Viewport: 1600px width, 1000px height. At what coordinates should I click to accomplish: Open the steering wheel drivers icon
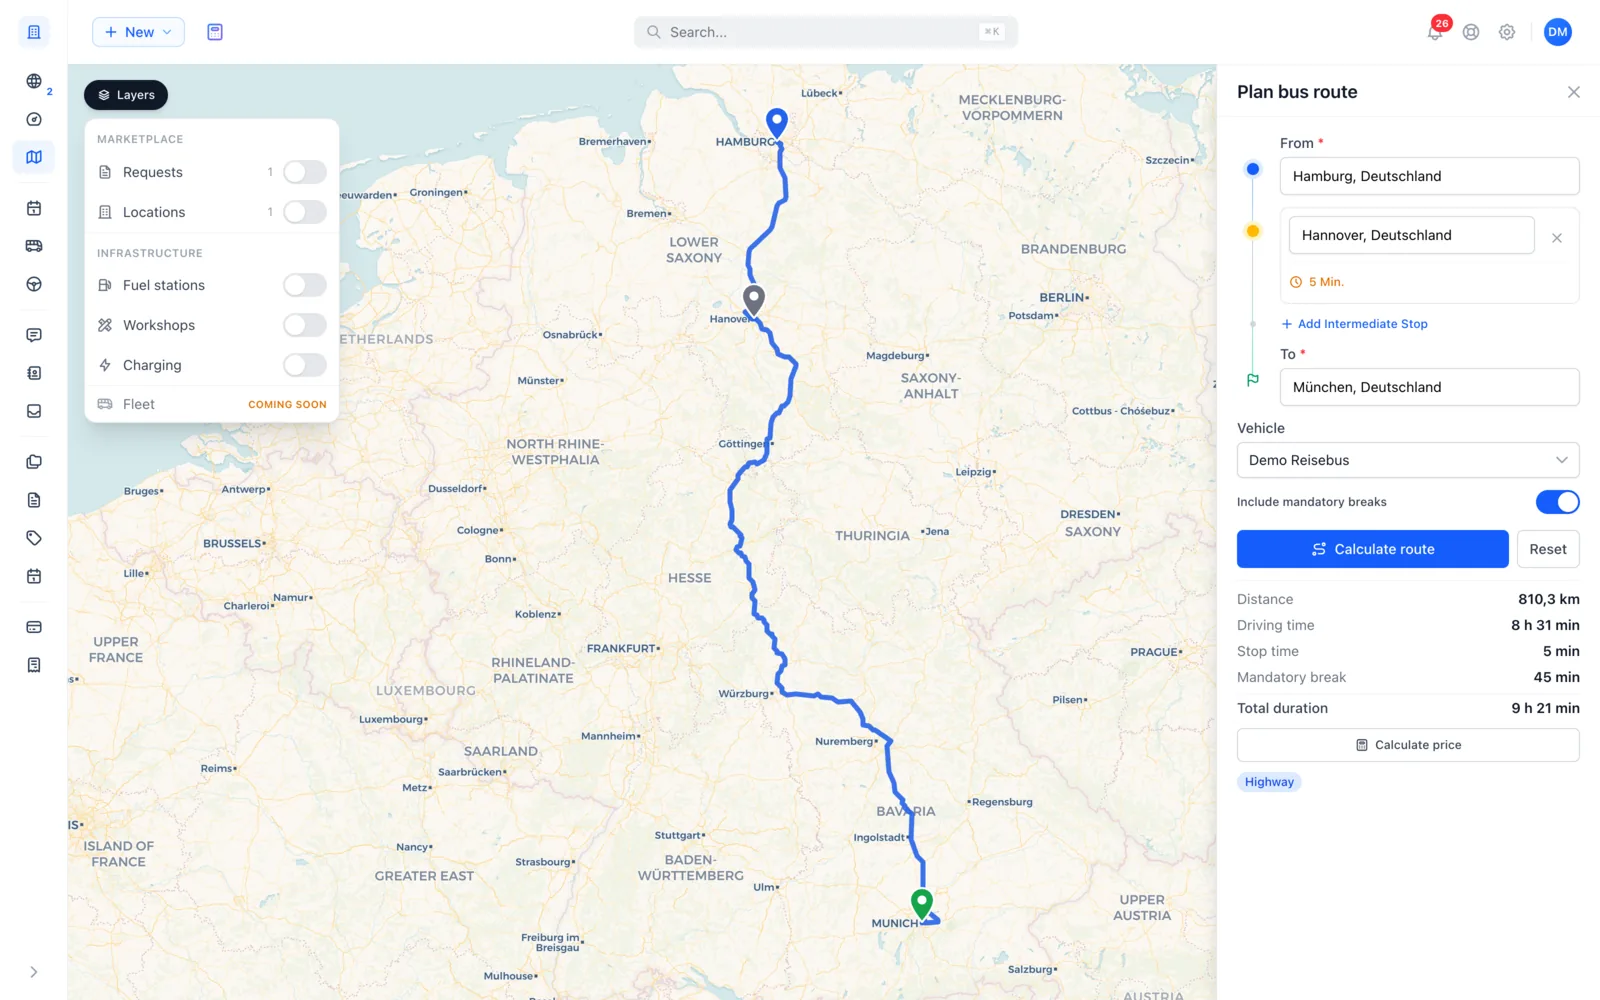coord(34,284)
